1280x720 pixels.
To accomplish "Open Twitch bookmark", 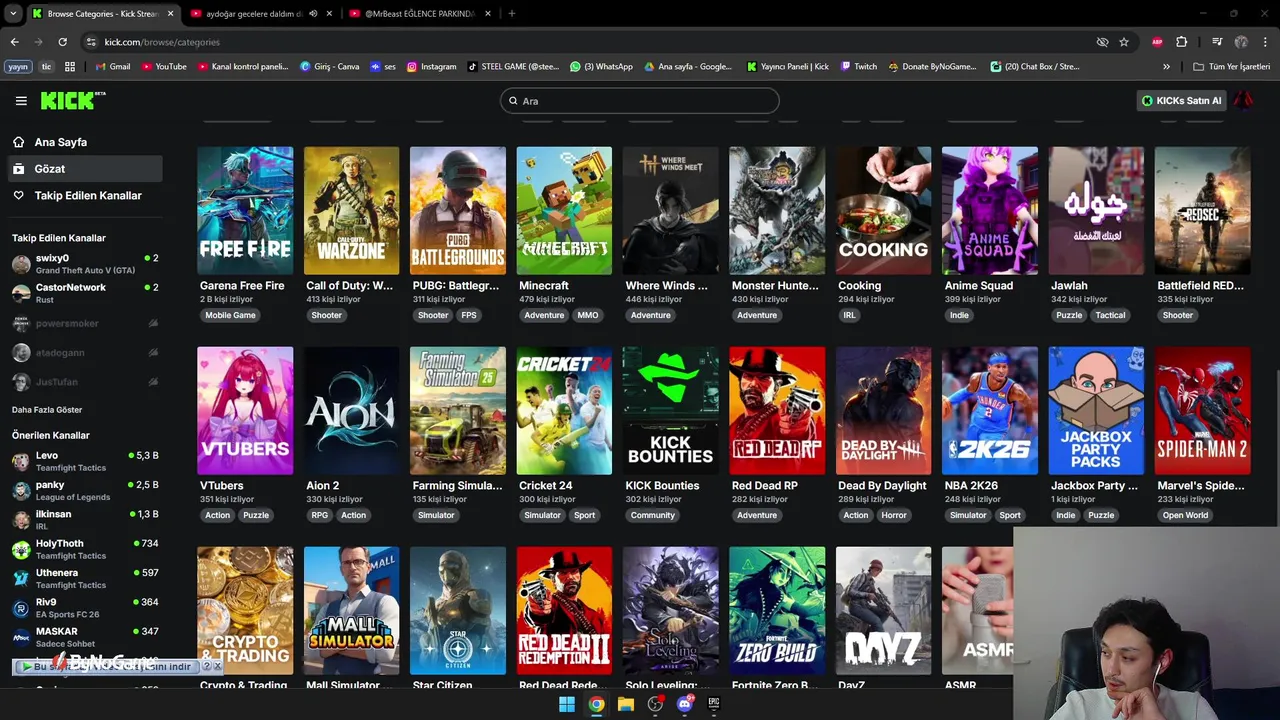I will coord(859,67).
